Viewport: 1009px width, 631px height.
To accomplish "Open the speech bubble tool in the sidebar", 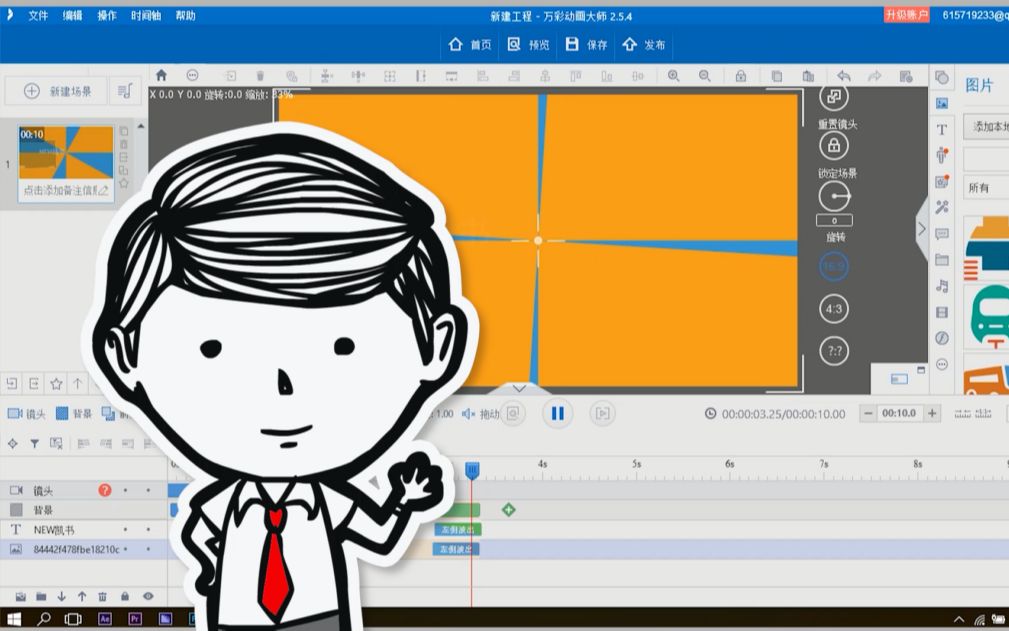I will pyautogui.click(x=942, y=233).
